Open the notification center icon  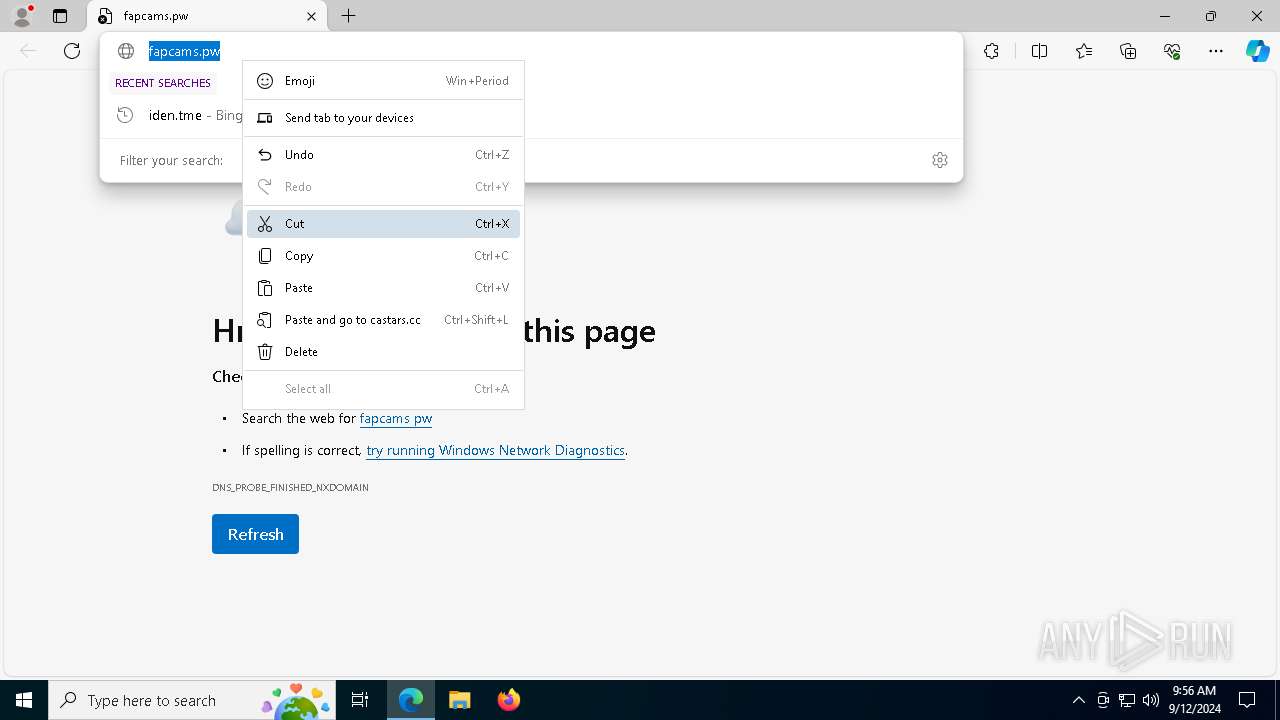pos(1248,700)
